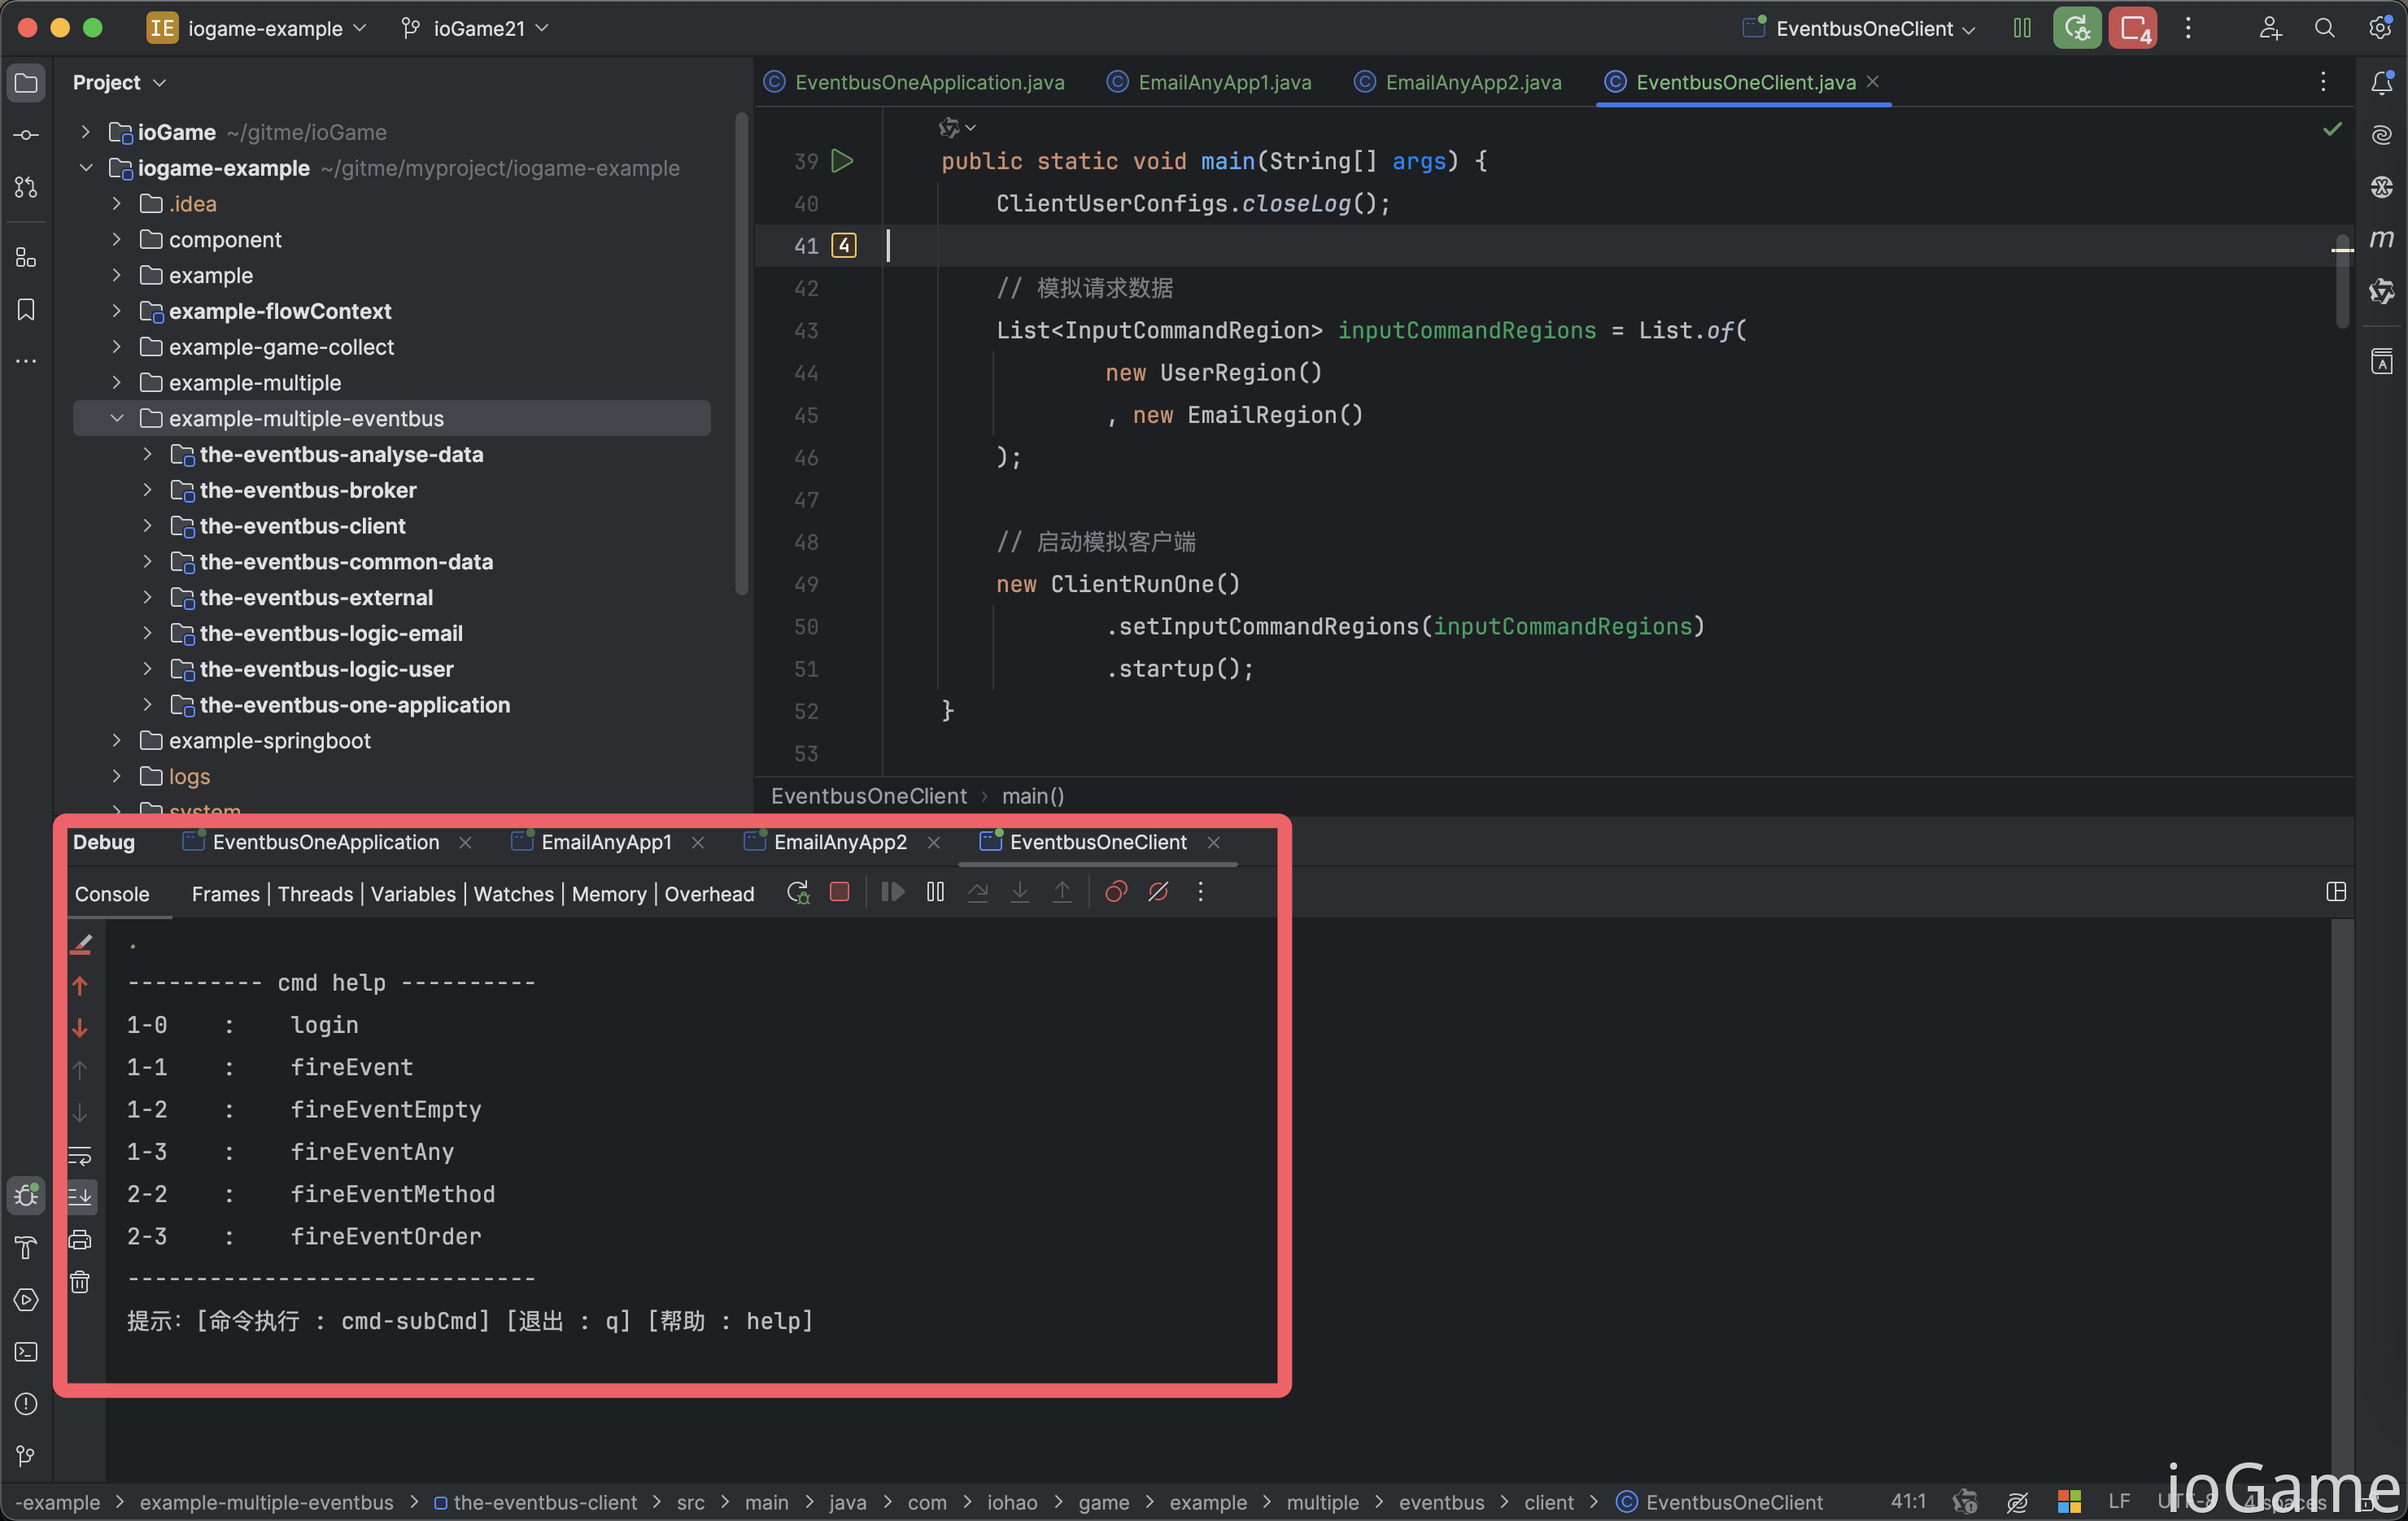Collapse the example-multiple-eventbus folder
2408x1521 pixels.
coord(117,419)
